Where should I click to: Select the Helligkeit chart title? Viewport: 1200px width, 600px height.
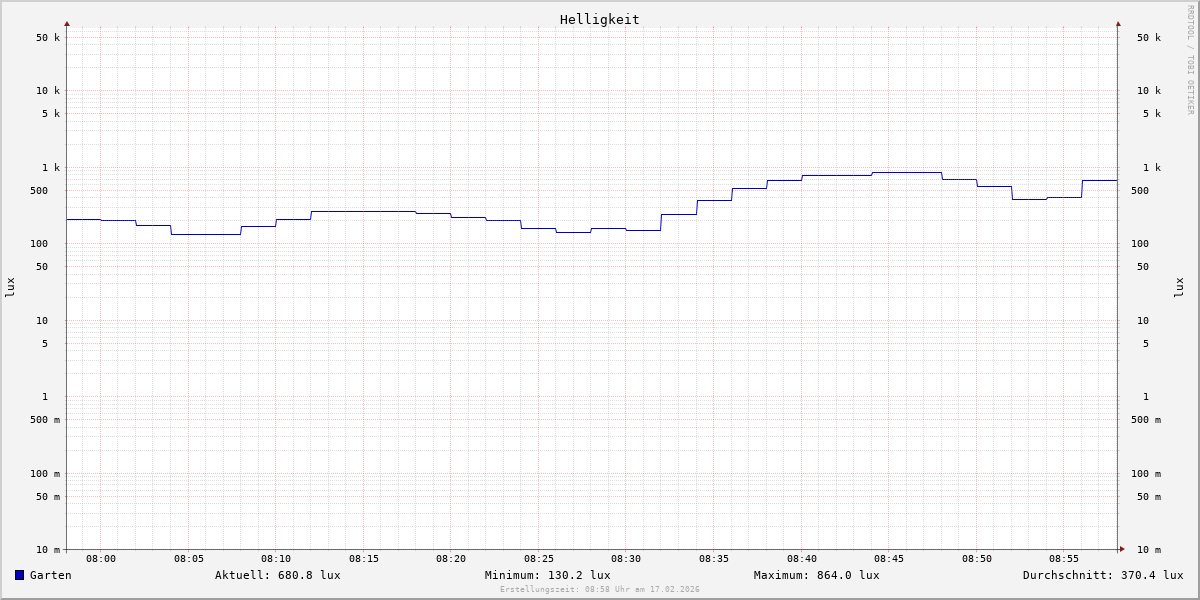pyautogui.click(x=599, y=19)
